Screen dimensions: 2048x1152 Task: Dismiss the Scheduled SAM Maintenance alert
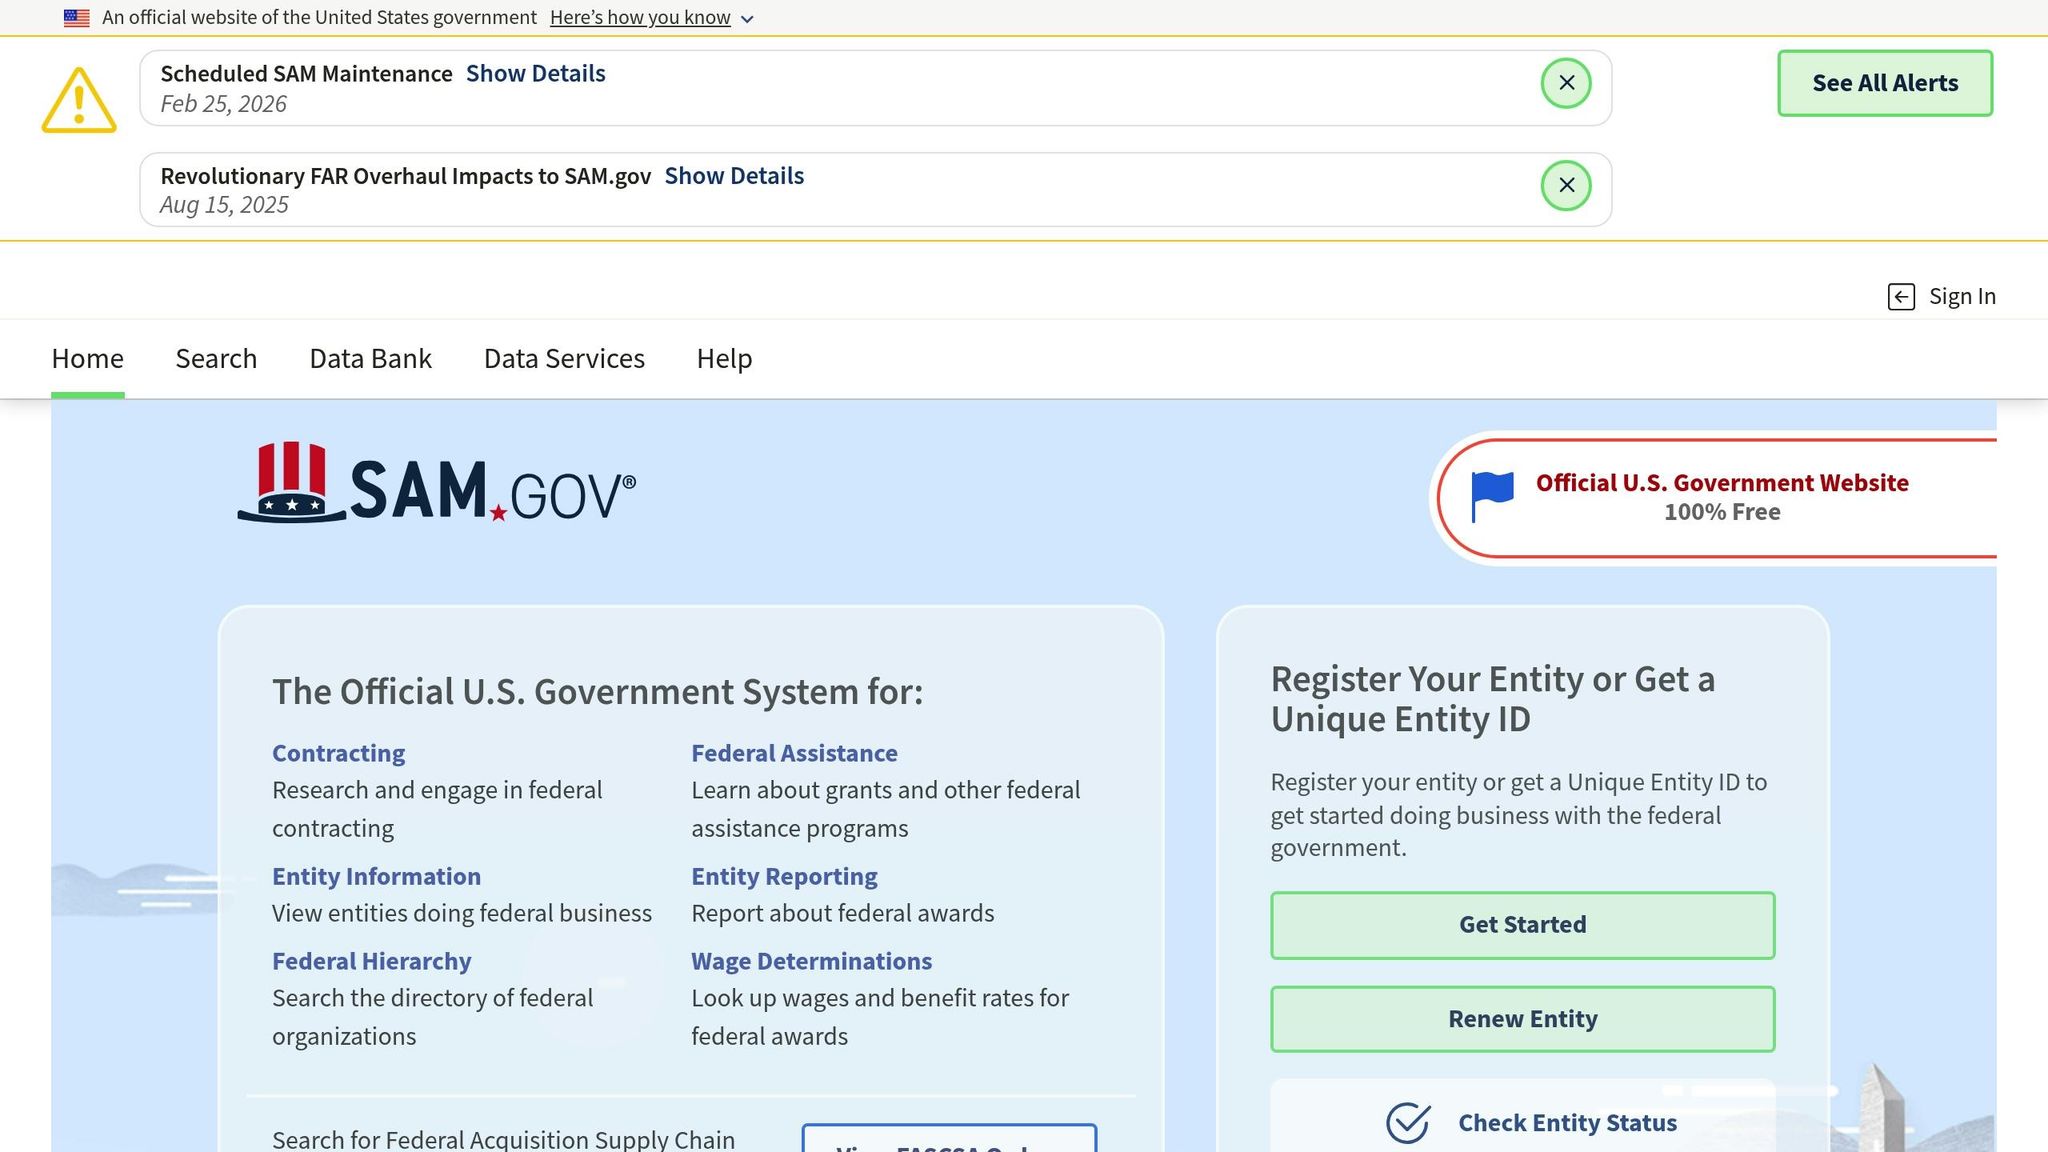[x=1566, y=83]
